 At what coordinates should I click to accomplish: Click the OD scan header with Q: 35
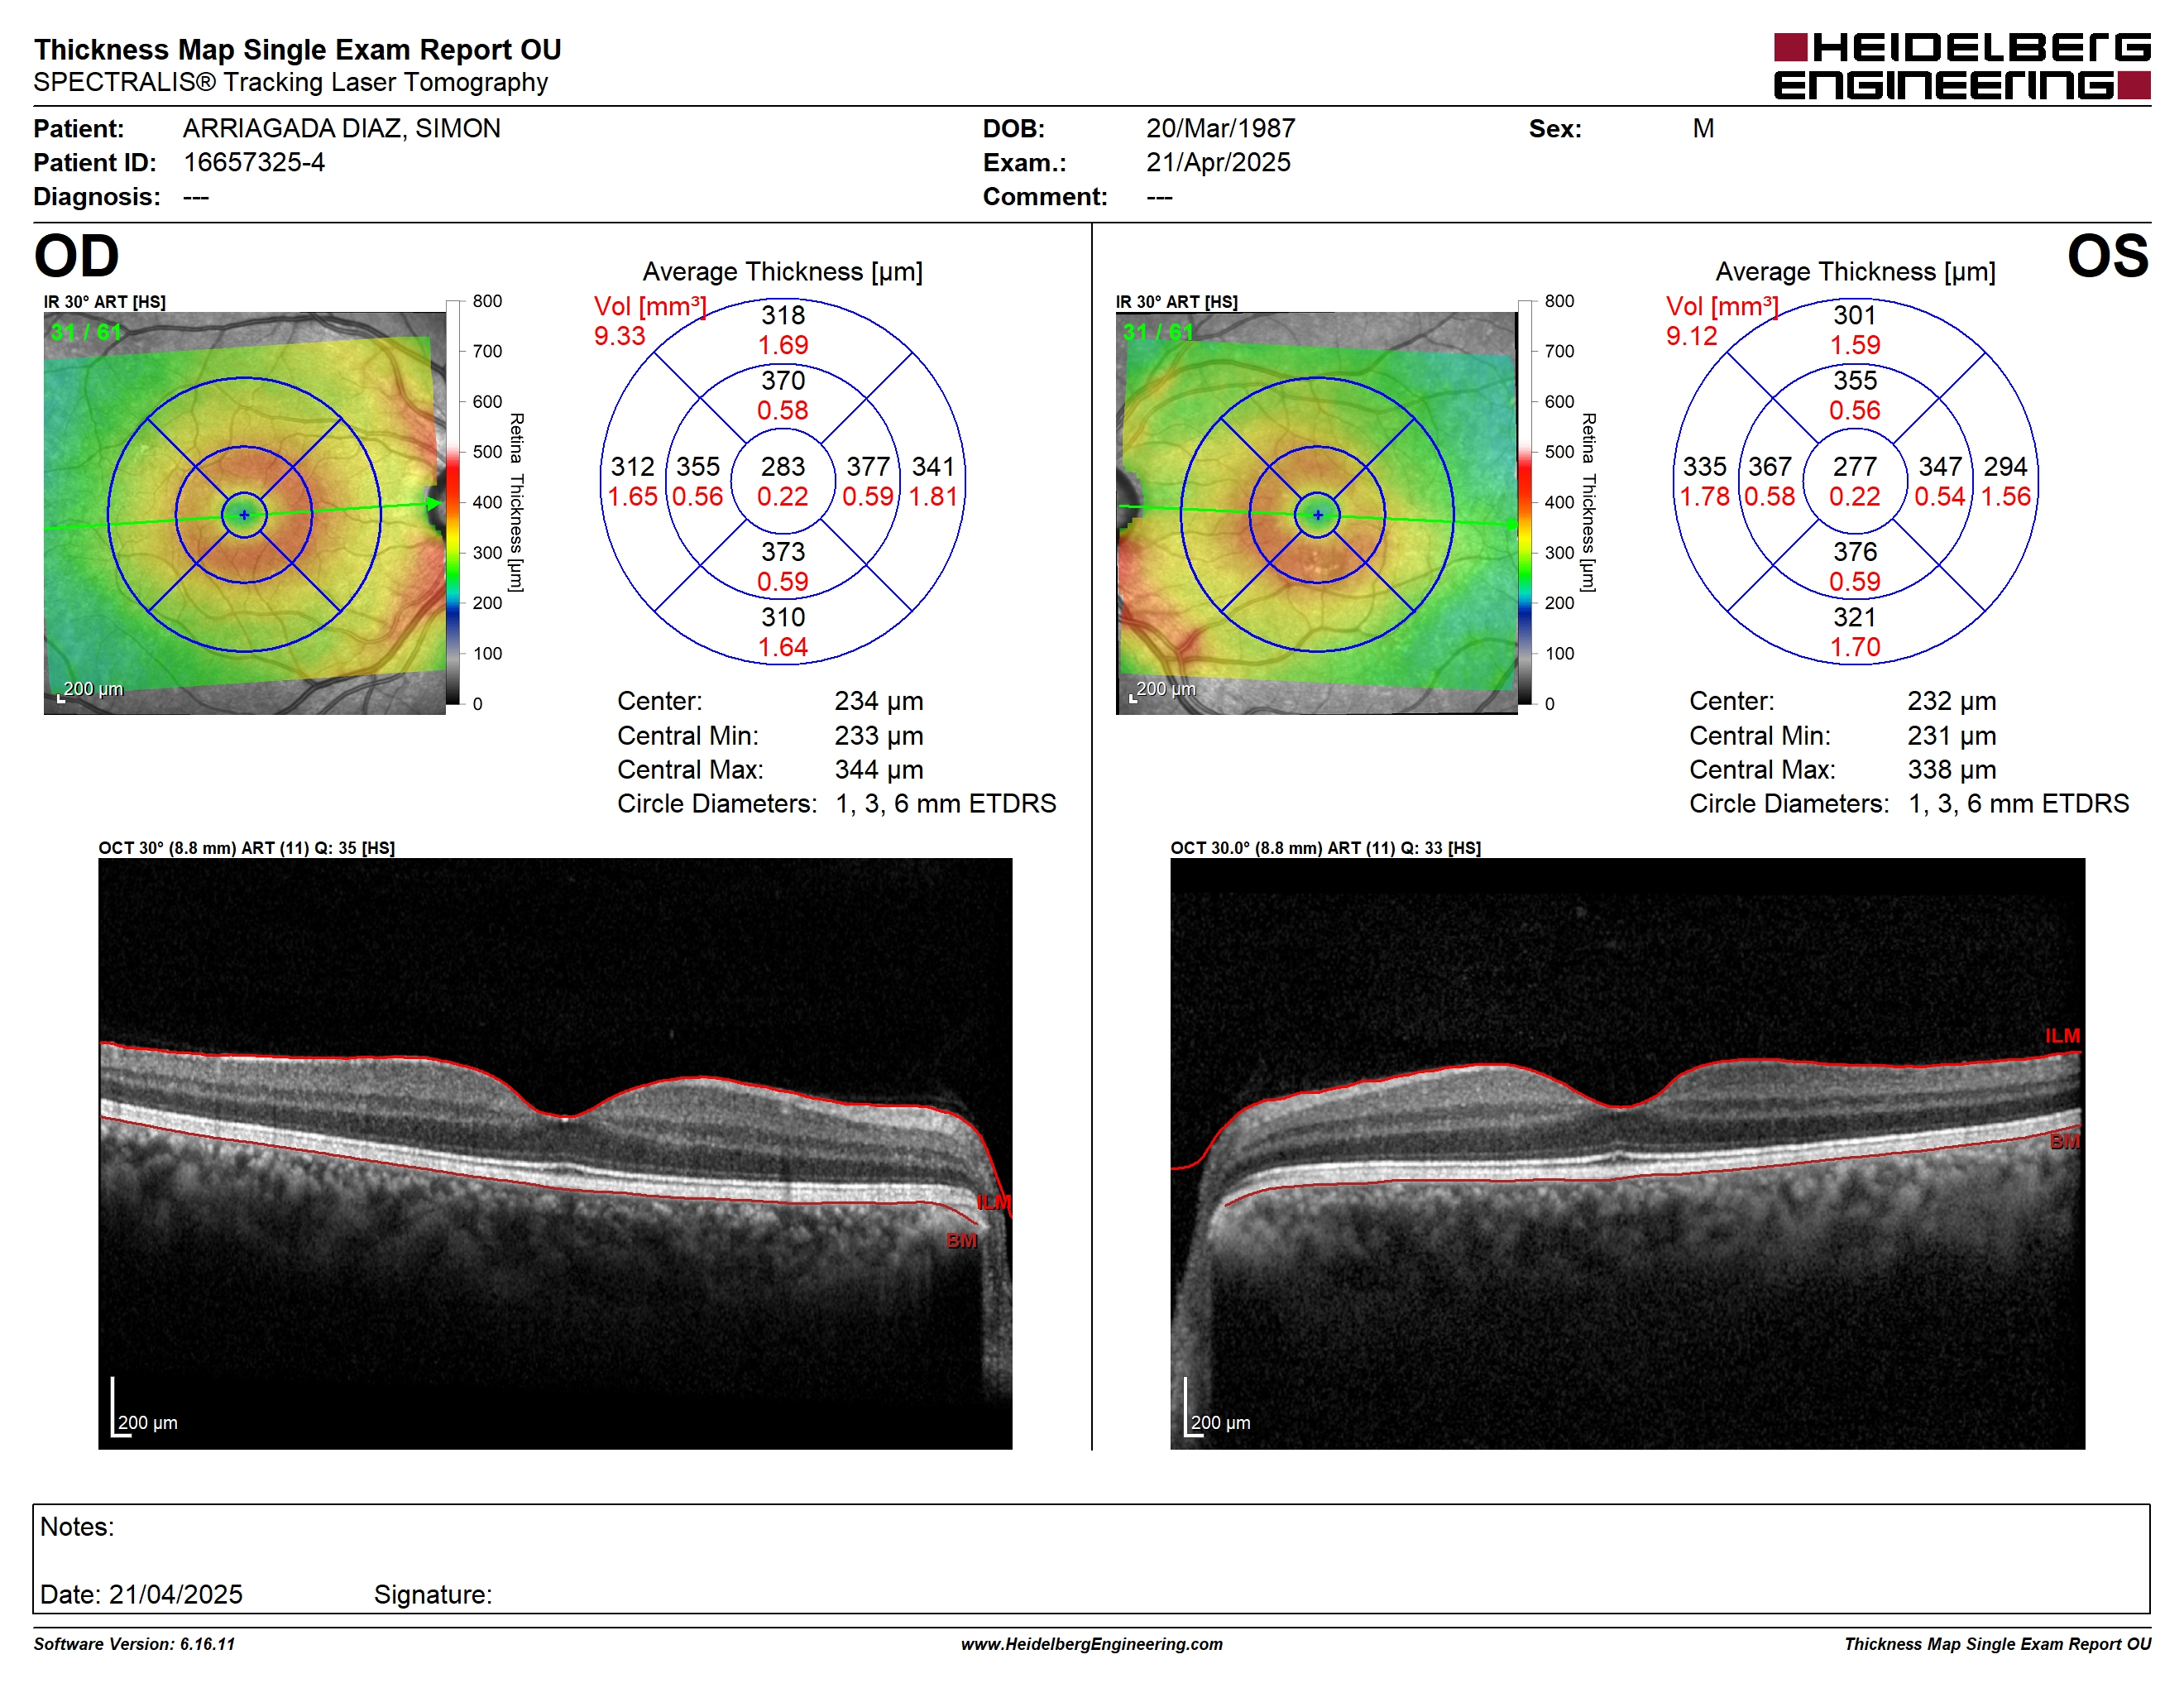(x=246, y=848)
